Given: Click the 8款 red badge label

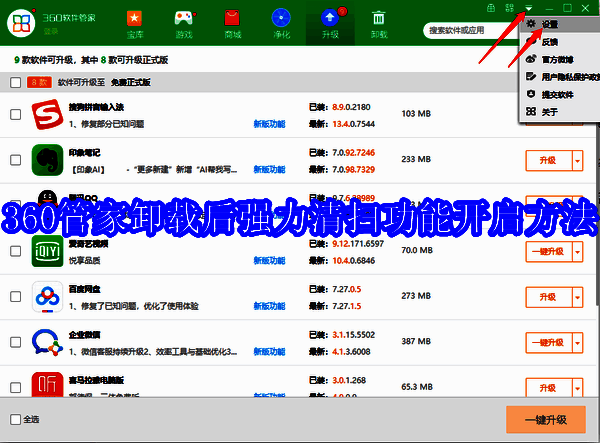Looking at the screenshot, I should (x=39, y=82).
